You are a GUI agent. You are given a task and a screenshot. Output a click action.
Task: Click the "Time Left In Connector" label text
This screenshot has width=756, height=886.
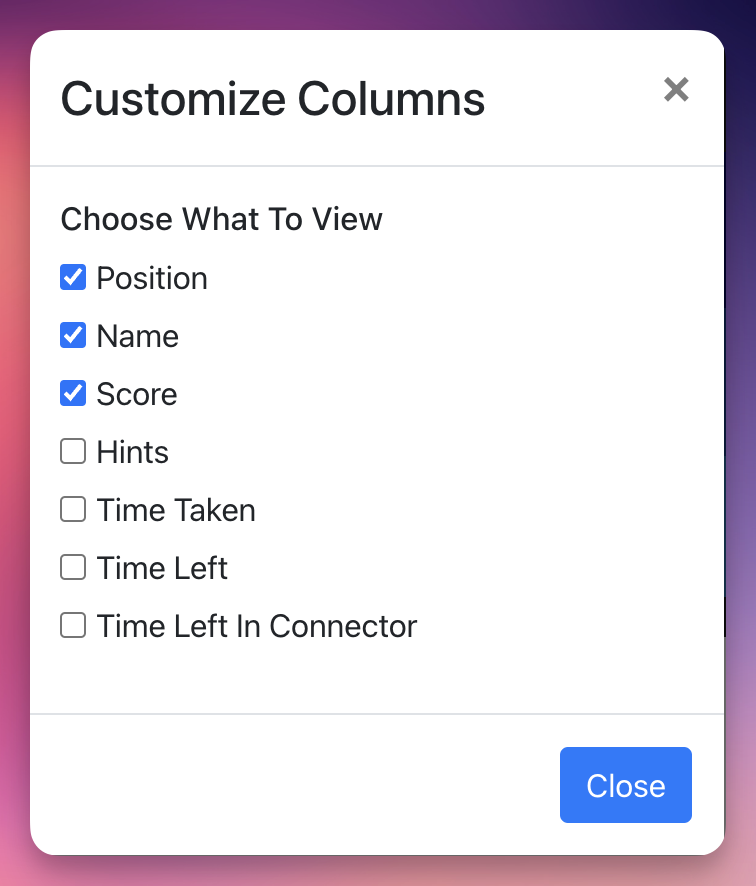coord(257,626)
